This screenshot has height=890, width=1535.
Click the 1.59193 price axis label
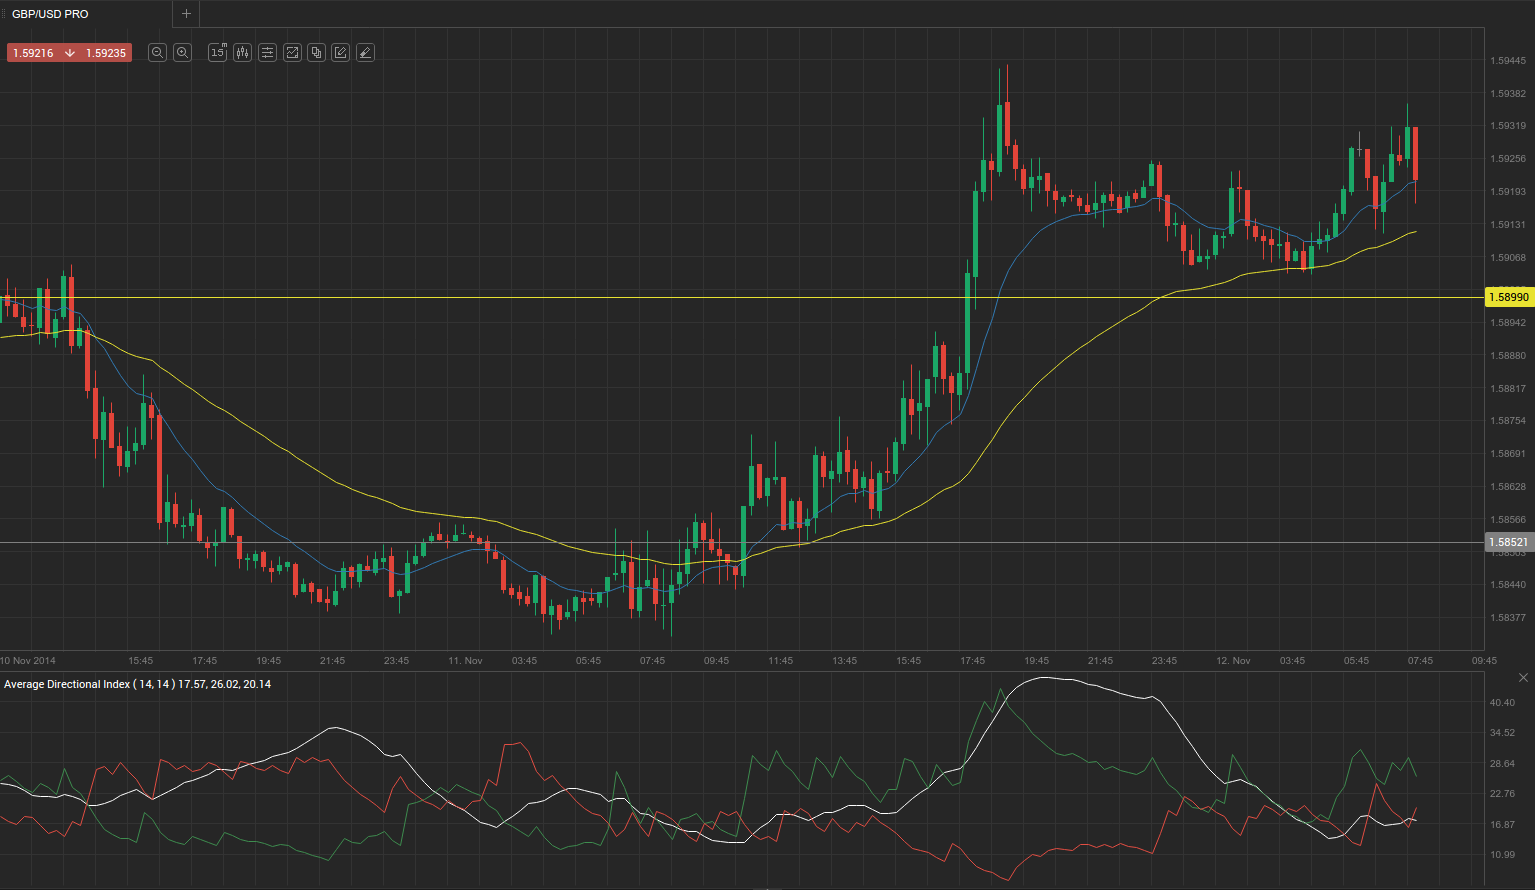click(x=1508, y=192)
